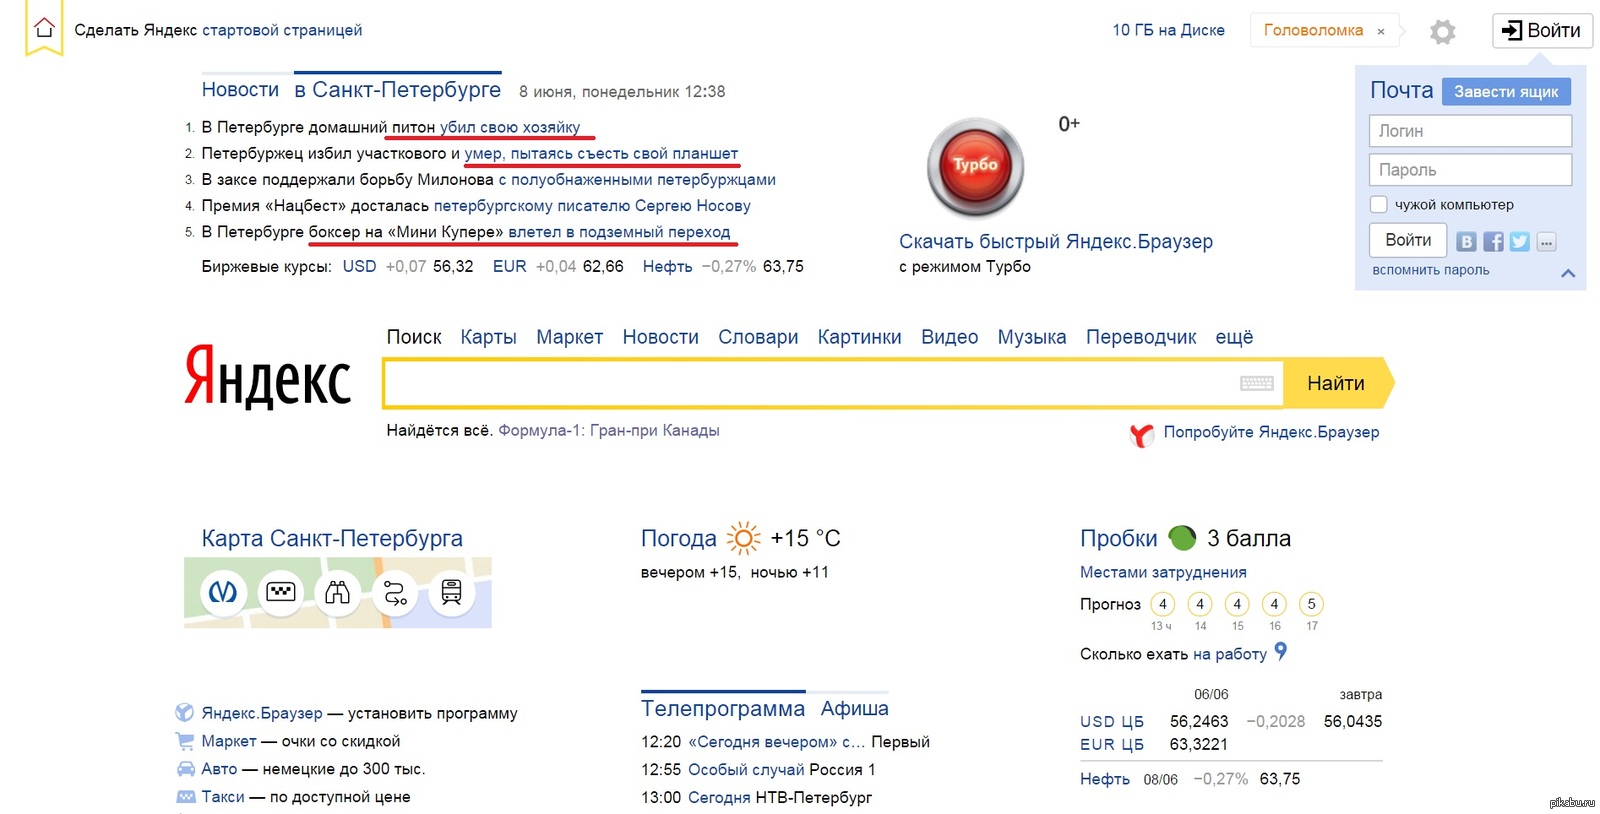This screenshot has height=814, width=1600.
Task: Open Карты service
Action: 488,337
